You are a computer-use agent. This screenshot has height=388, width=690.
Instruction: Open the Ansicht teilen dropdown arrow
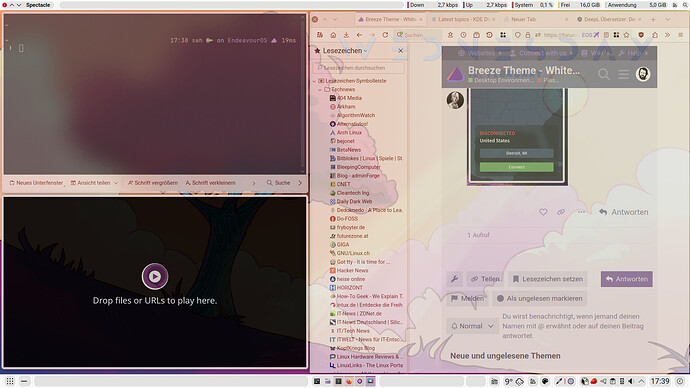116,183
